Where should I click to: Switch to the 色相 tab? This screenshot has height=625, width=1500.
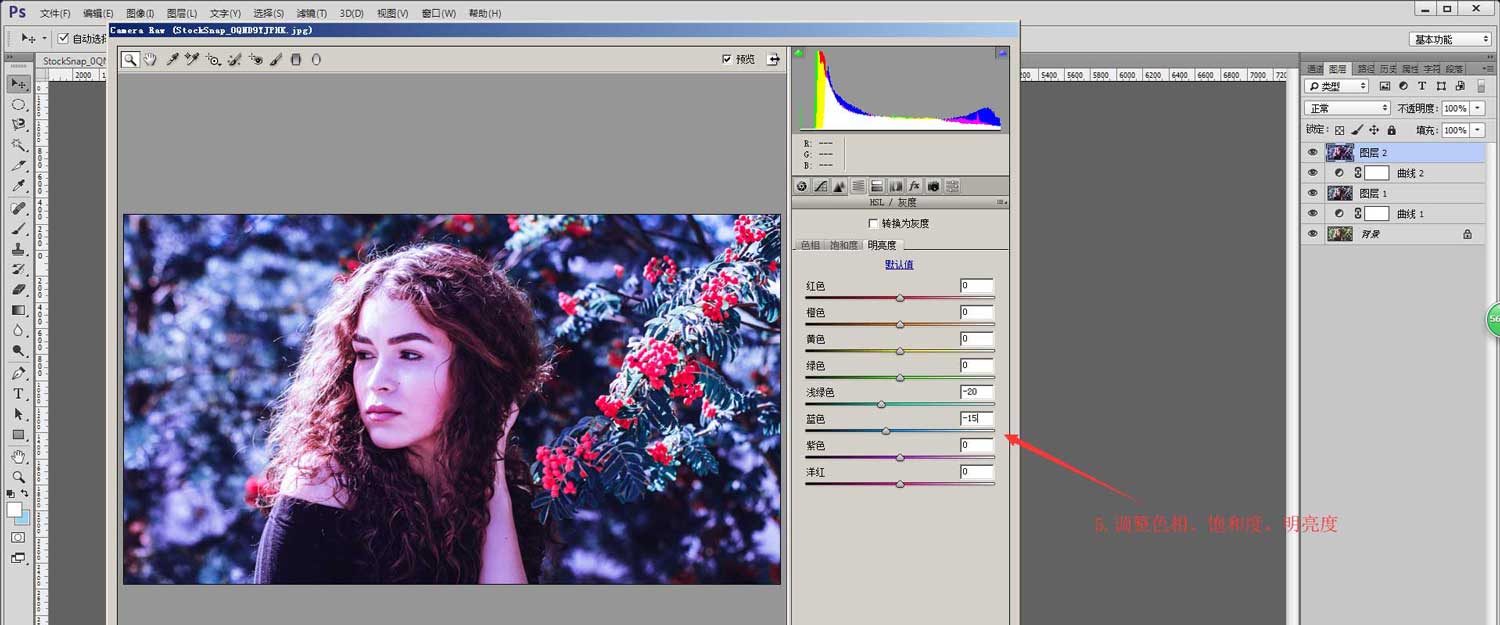pos(810,245)
